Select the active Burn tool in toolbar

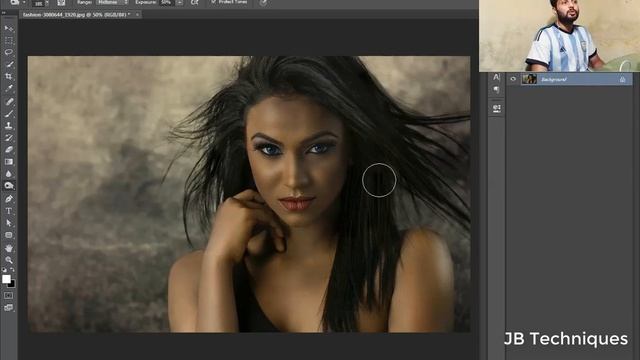[x=9, y=186]
